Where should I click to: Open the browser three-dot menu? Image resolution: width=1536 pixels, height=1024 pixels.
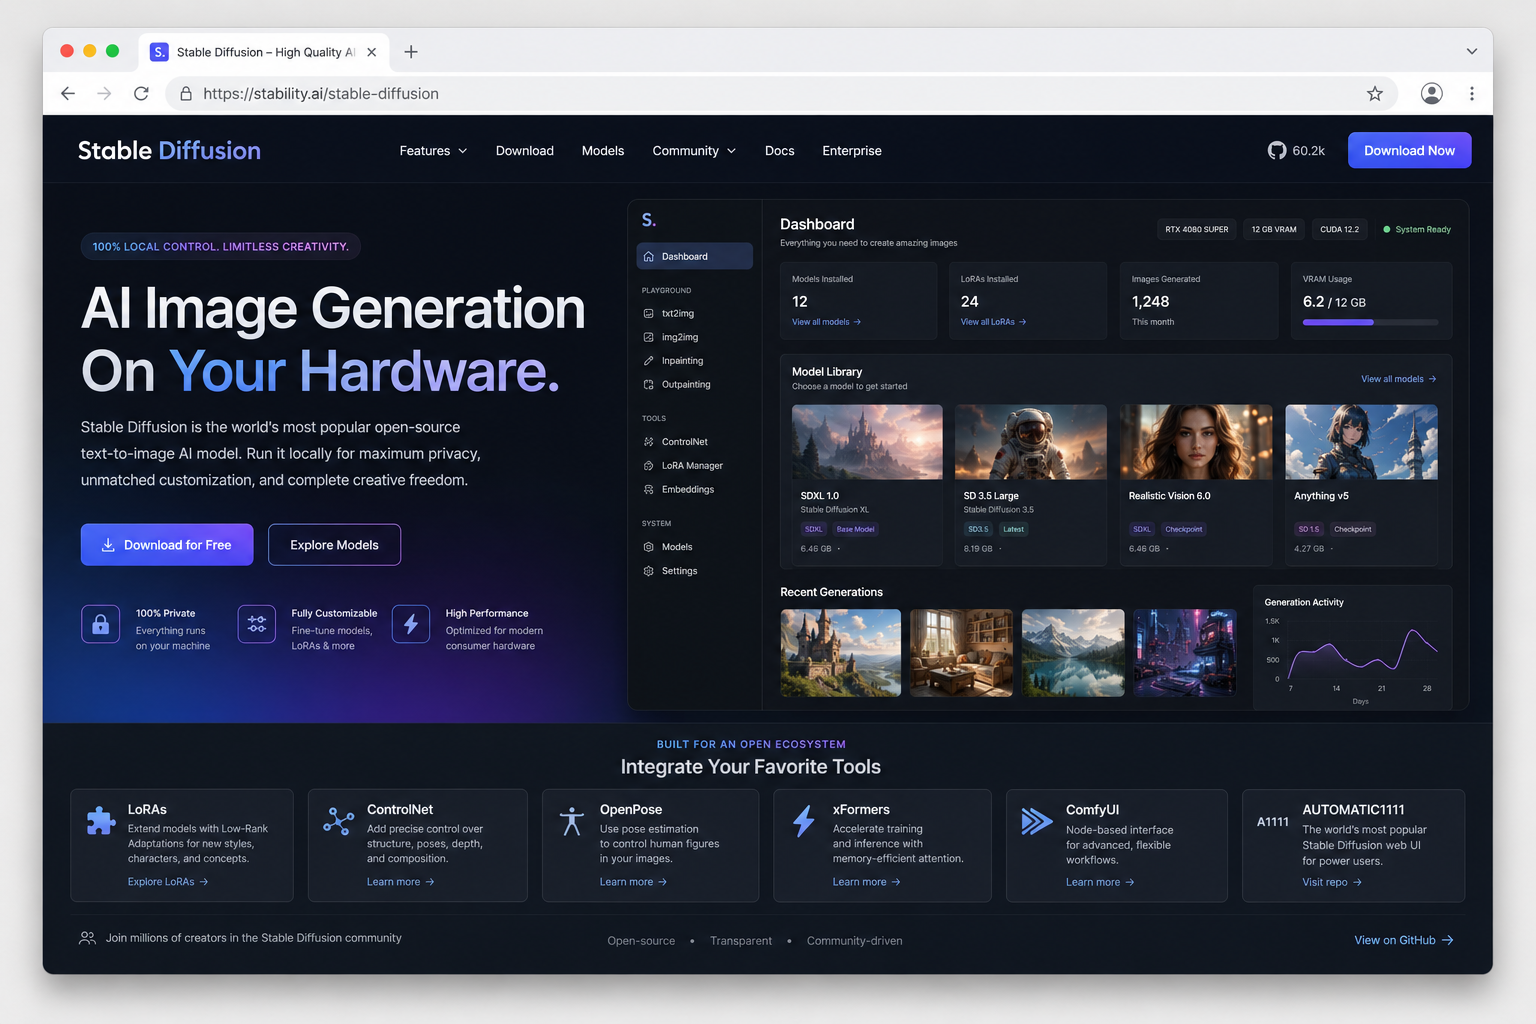pos(1472,94)
